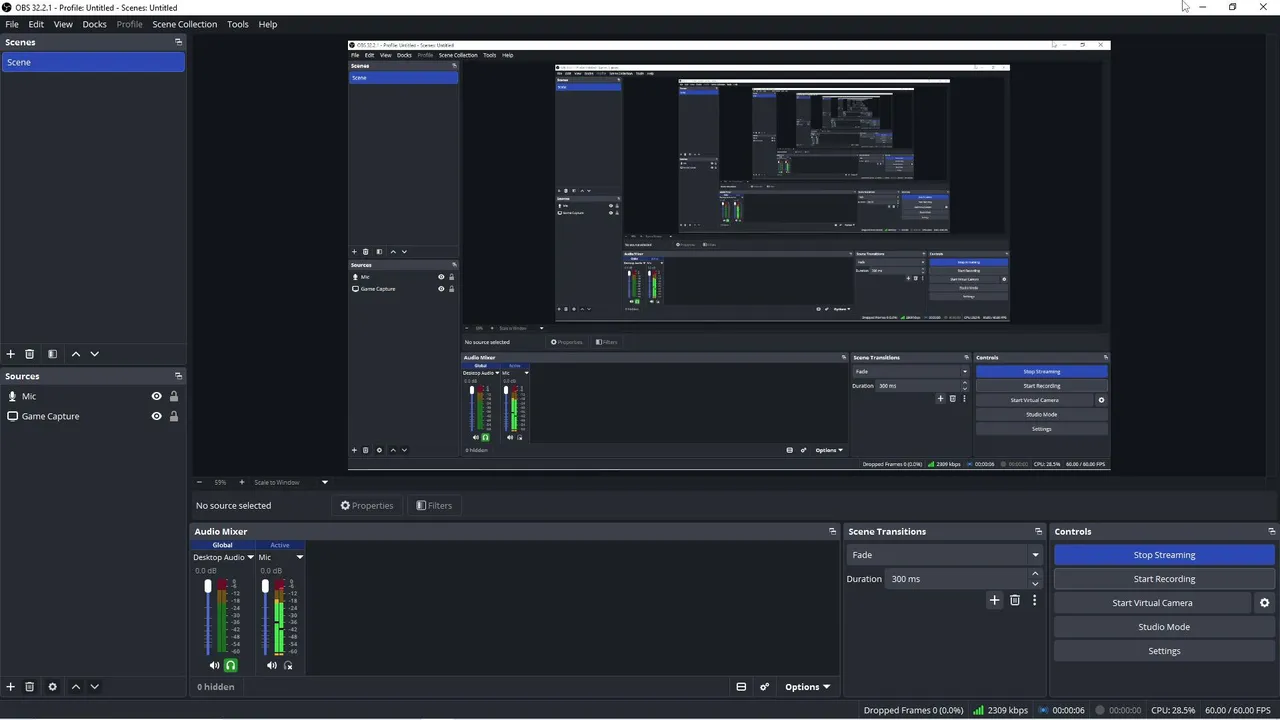This screenshot has width=1280, height=720.
Task: Open Desktop Audio channel options arrow
Action: pos(250,557)
